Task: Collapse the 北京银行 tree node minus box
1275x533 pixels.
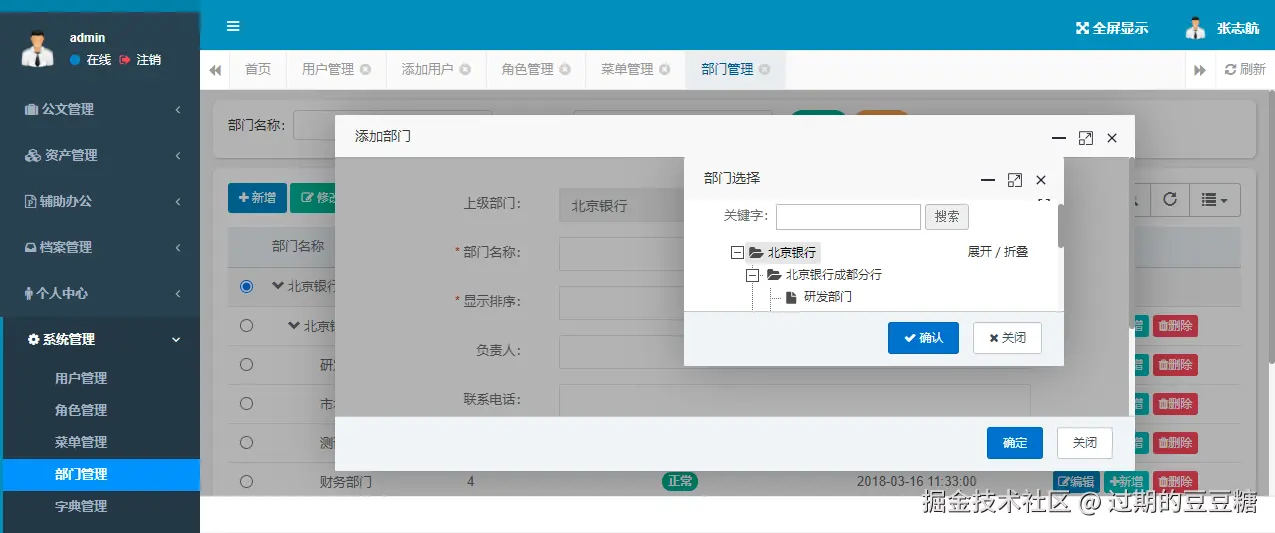Action: [738, 253]
